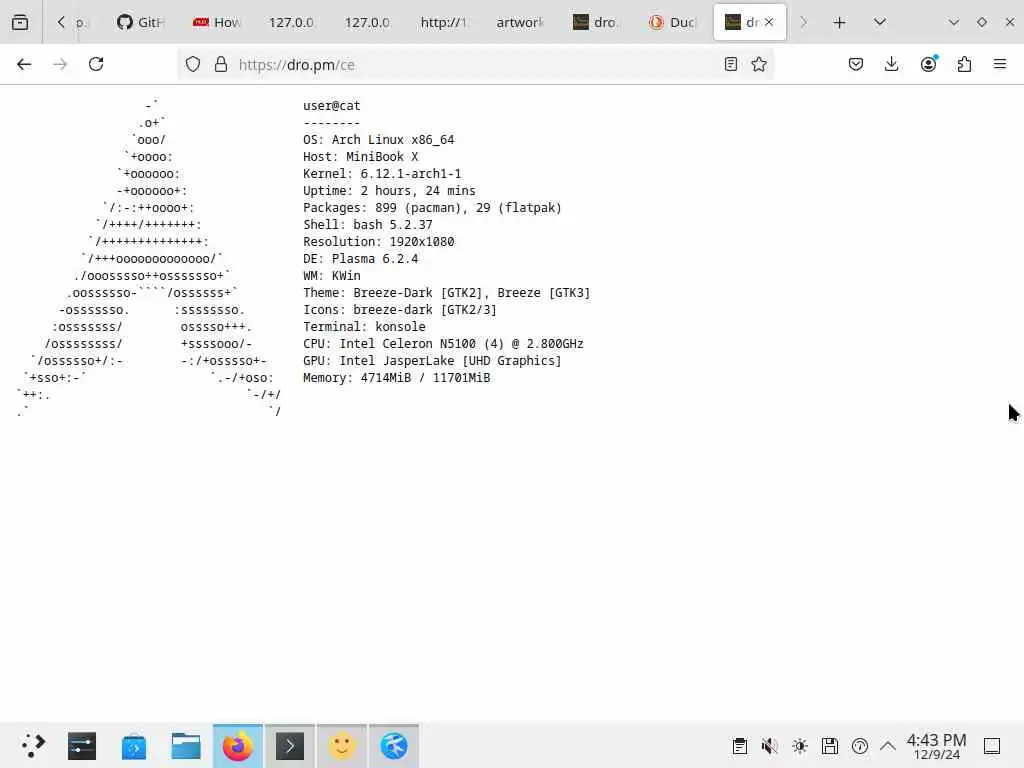Click the 'Packages: 899 (pacman)' line
1024x768 pixels.
[432, 208]
